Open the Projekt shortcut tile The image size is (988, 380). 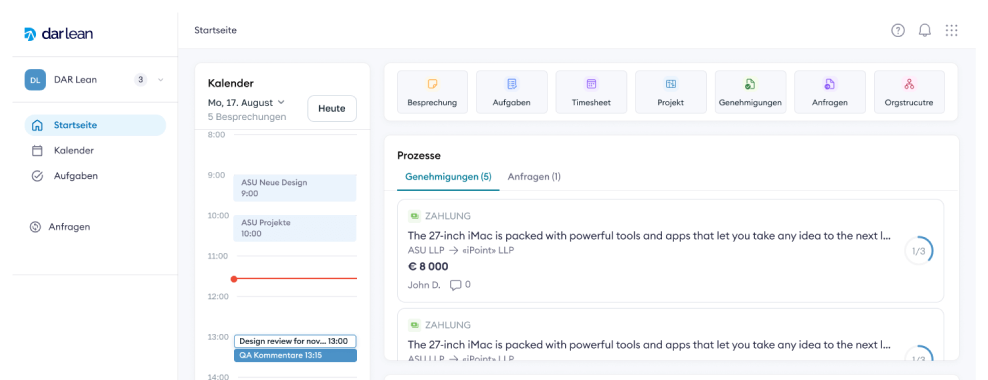670,92
